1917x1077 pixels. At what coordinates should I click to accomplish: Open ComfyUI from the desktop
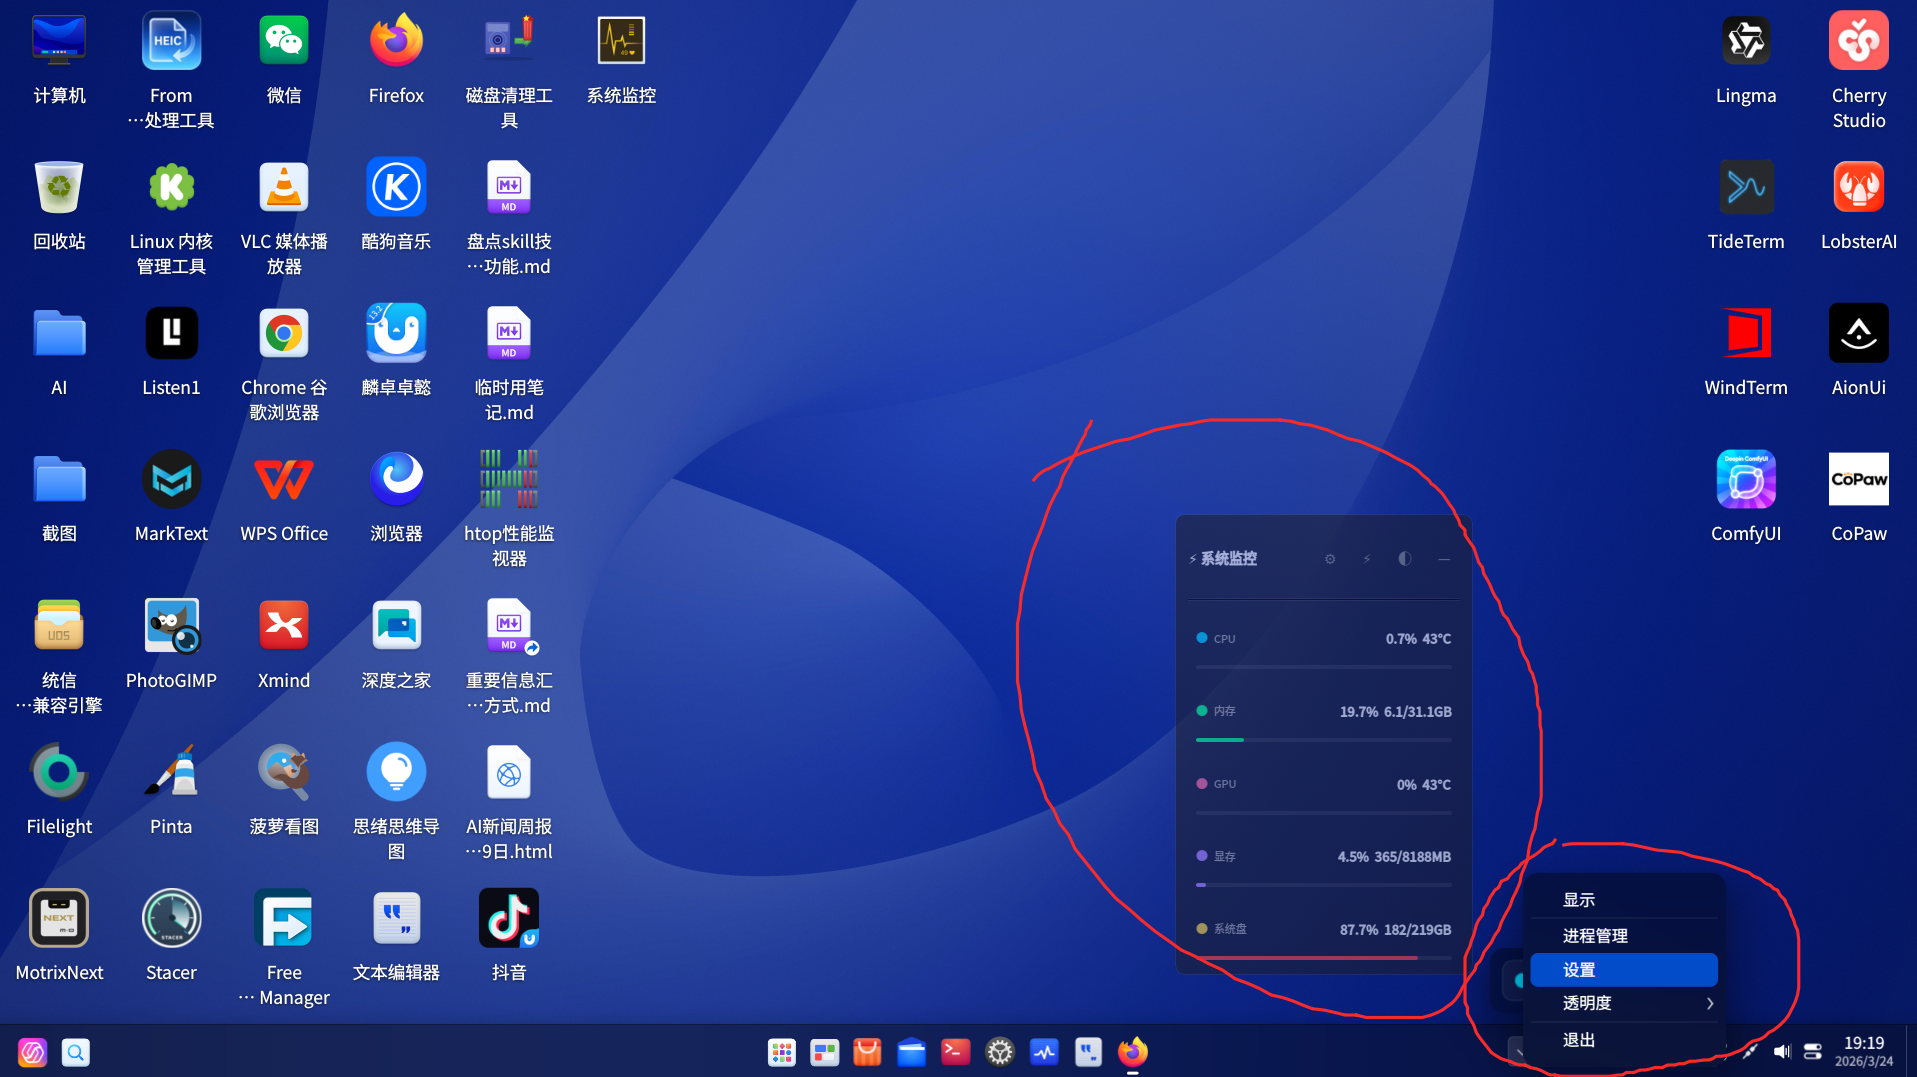pyautogui.click(x=1745, y=480)
